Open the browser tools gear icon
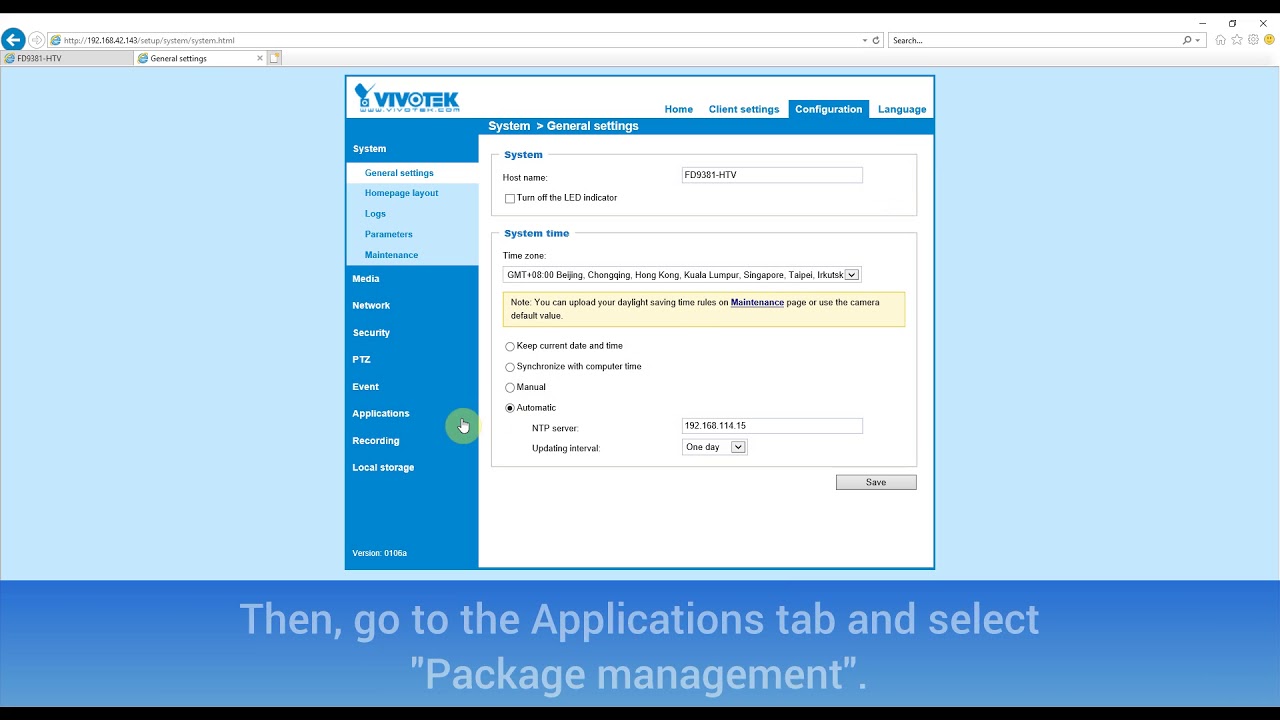This screenshot has width=1280, height=720. tap(1253, 40)
